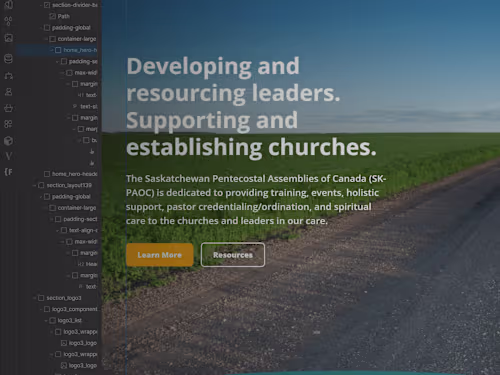This screenshot has width=500, height=375.
Task: Open the CMS database panel icon
Action: (x=8, y=59)
